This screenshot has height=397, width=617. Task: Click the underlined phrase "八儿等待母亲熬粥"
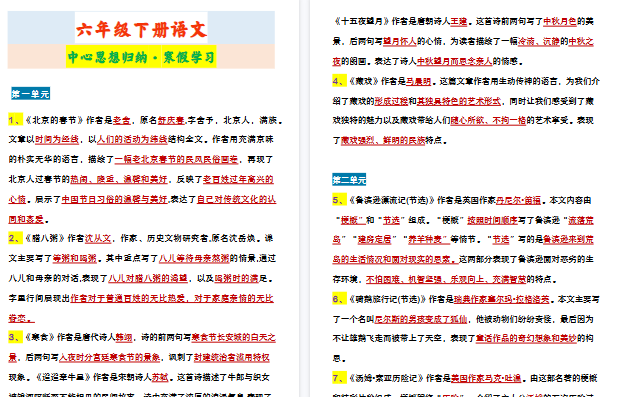[x=194, y=258]
